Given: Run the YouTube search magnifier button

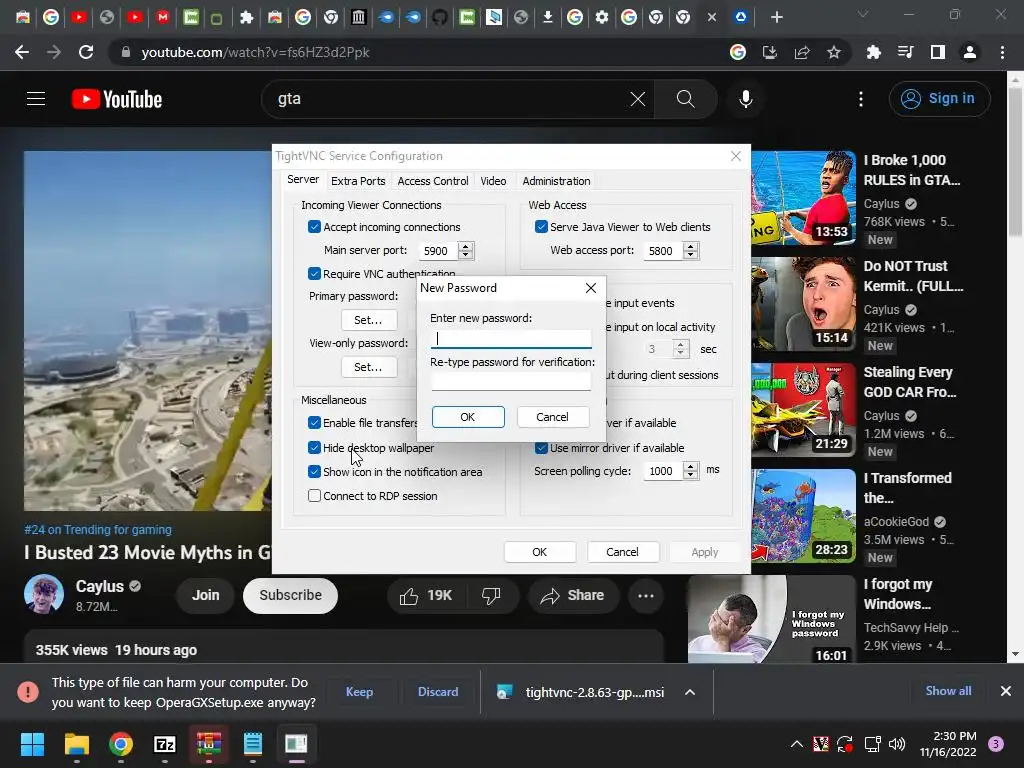Looking at the screenshot, I should [x=686, y=99].
